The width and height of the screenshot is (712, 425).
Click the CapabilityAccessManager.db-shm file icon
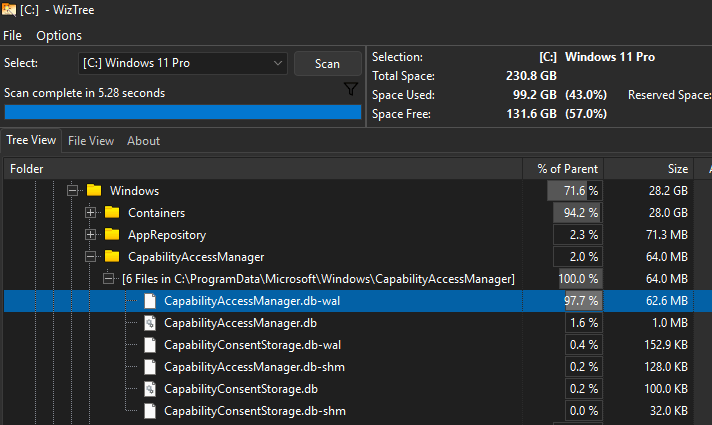tap(150, 367)
